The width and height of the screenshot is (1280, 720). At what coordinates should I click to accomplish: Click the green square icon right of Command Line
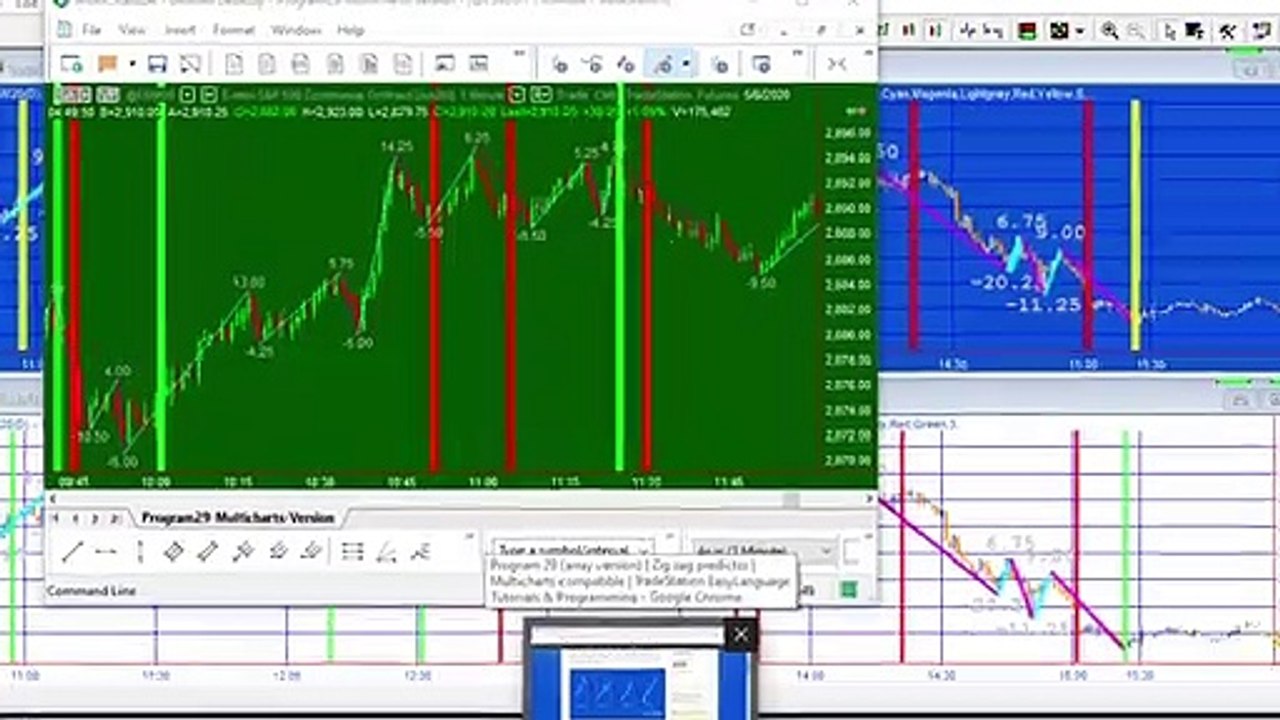point(849,590)
